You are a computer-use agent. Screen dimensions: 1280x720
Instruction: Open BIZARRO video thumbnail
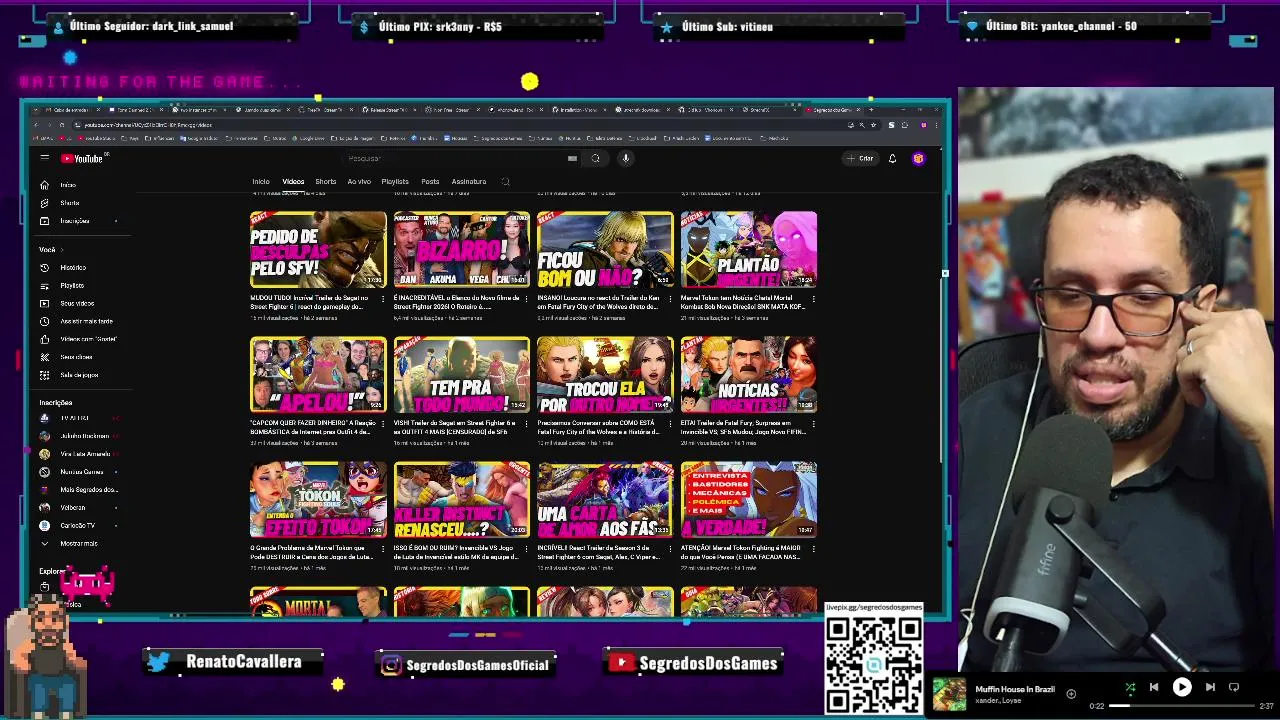pyautogui.click(x=461, y=249)
